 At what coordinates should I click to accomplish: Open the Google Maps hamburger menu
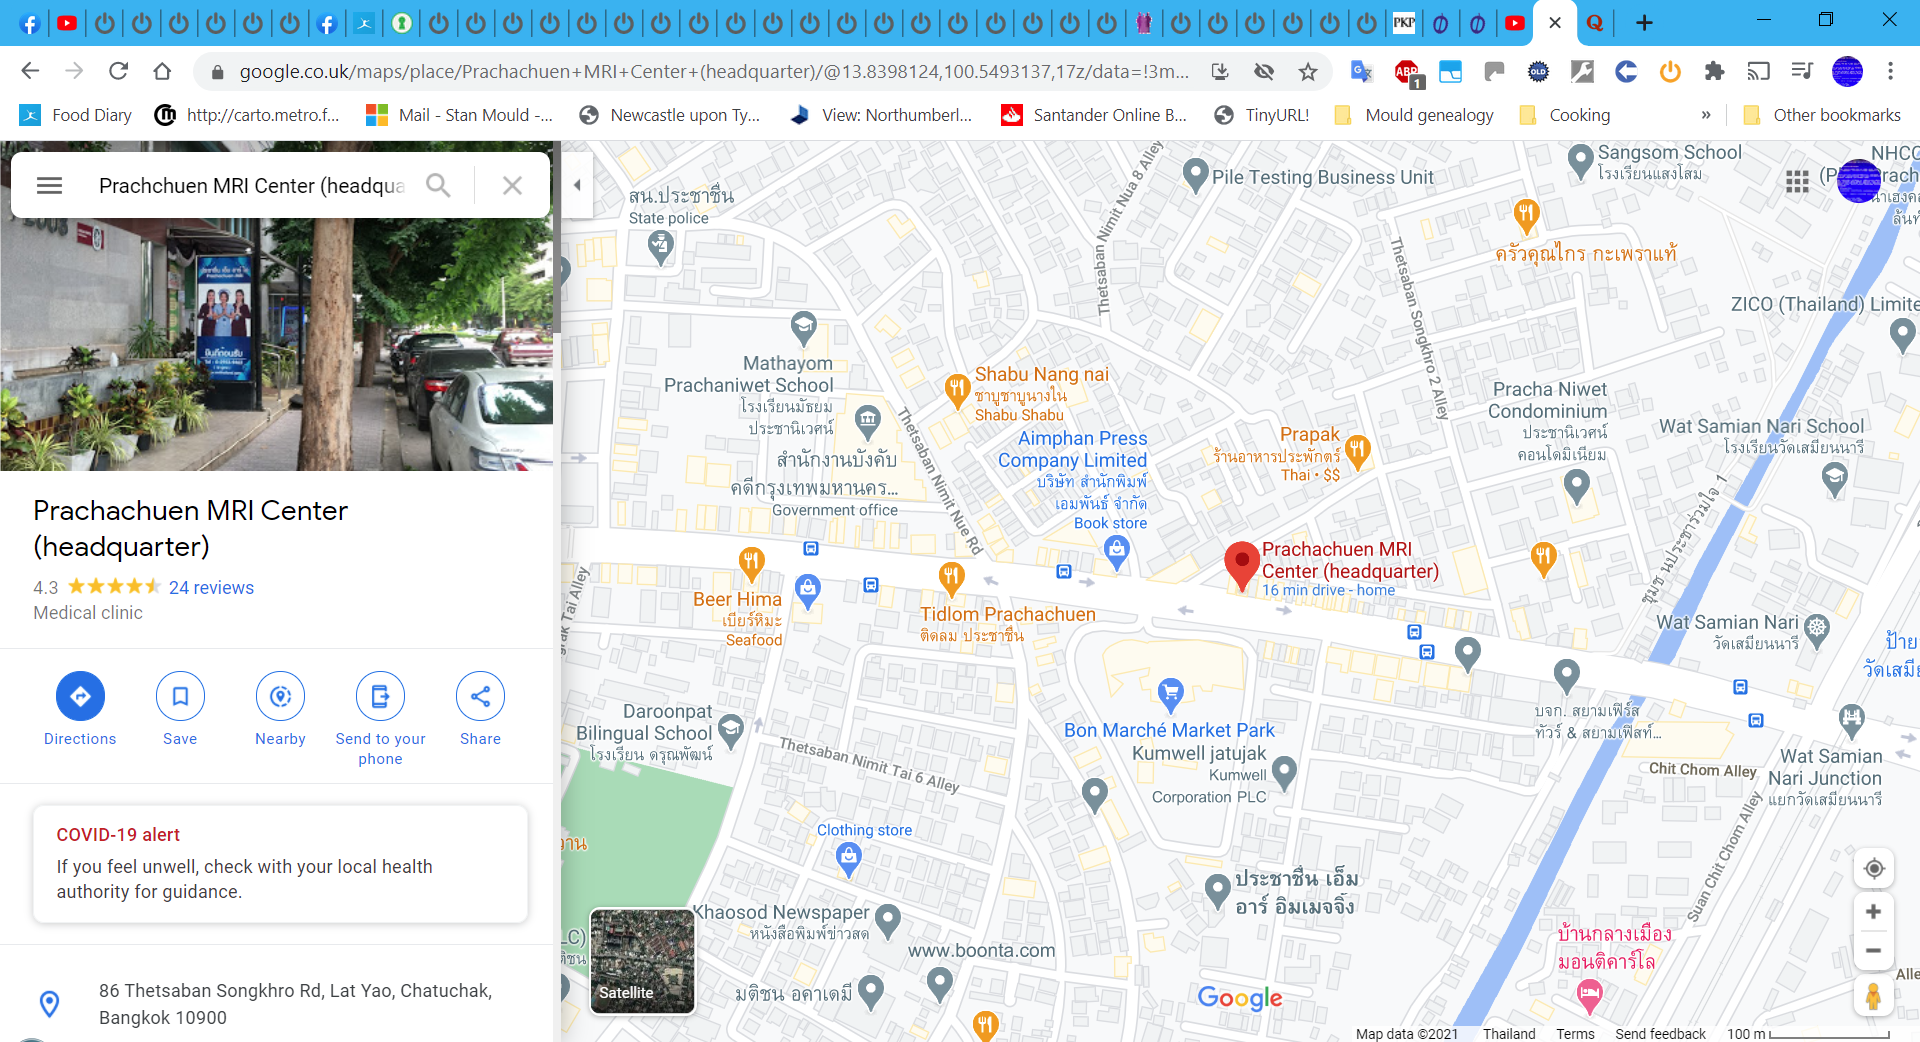coord(49,185)
